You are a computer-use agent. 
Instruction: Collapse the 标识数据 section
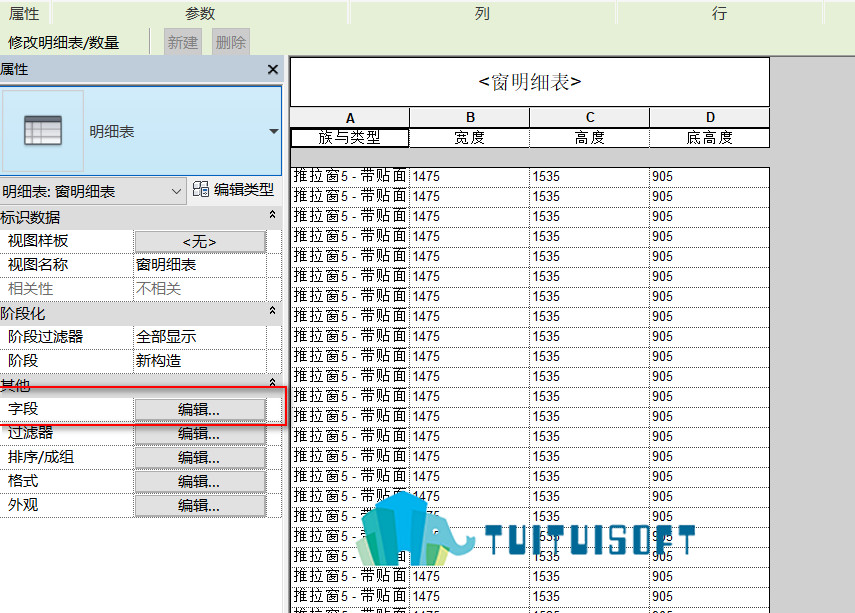[x=272, y=216]
